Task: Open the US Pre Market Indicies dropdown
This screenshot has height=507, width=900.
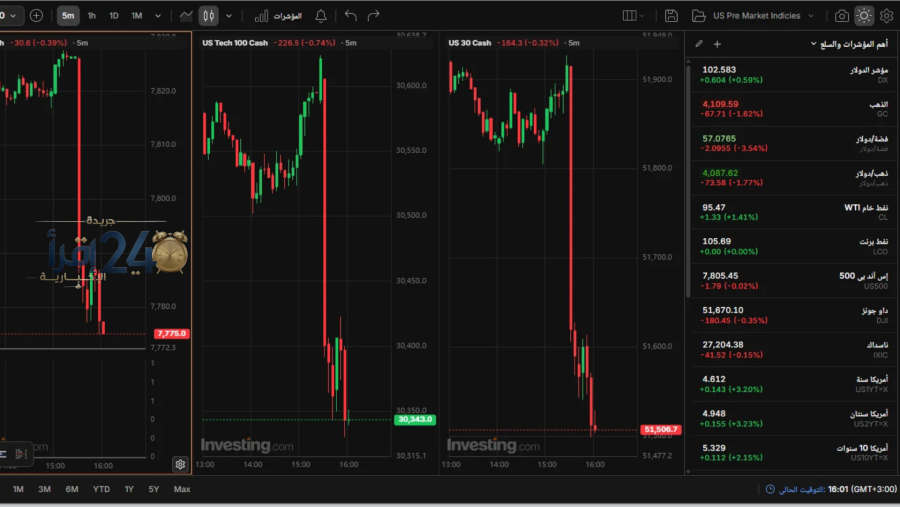Action: (x=763, y=16)
